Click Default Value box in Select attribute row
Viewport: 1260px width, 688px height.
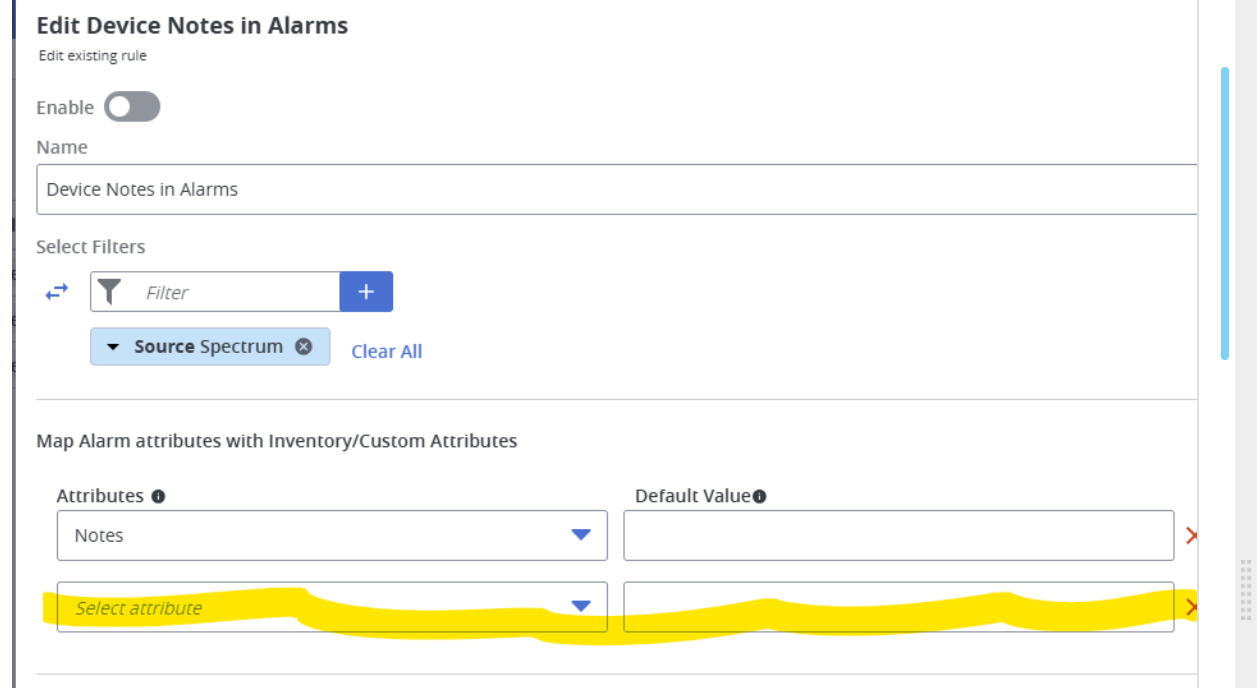pos(899,607)
